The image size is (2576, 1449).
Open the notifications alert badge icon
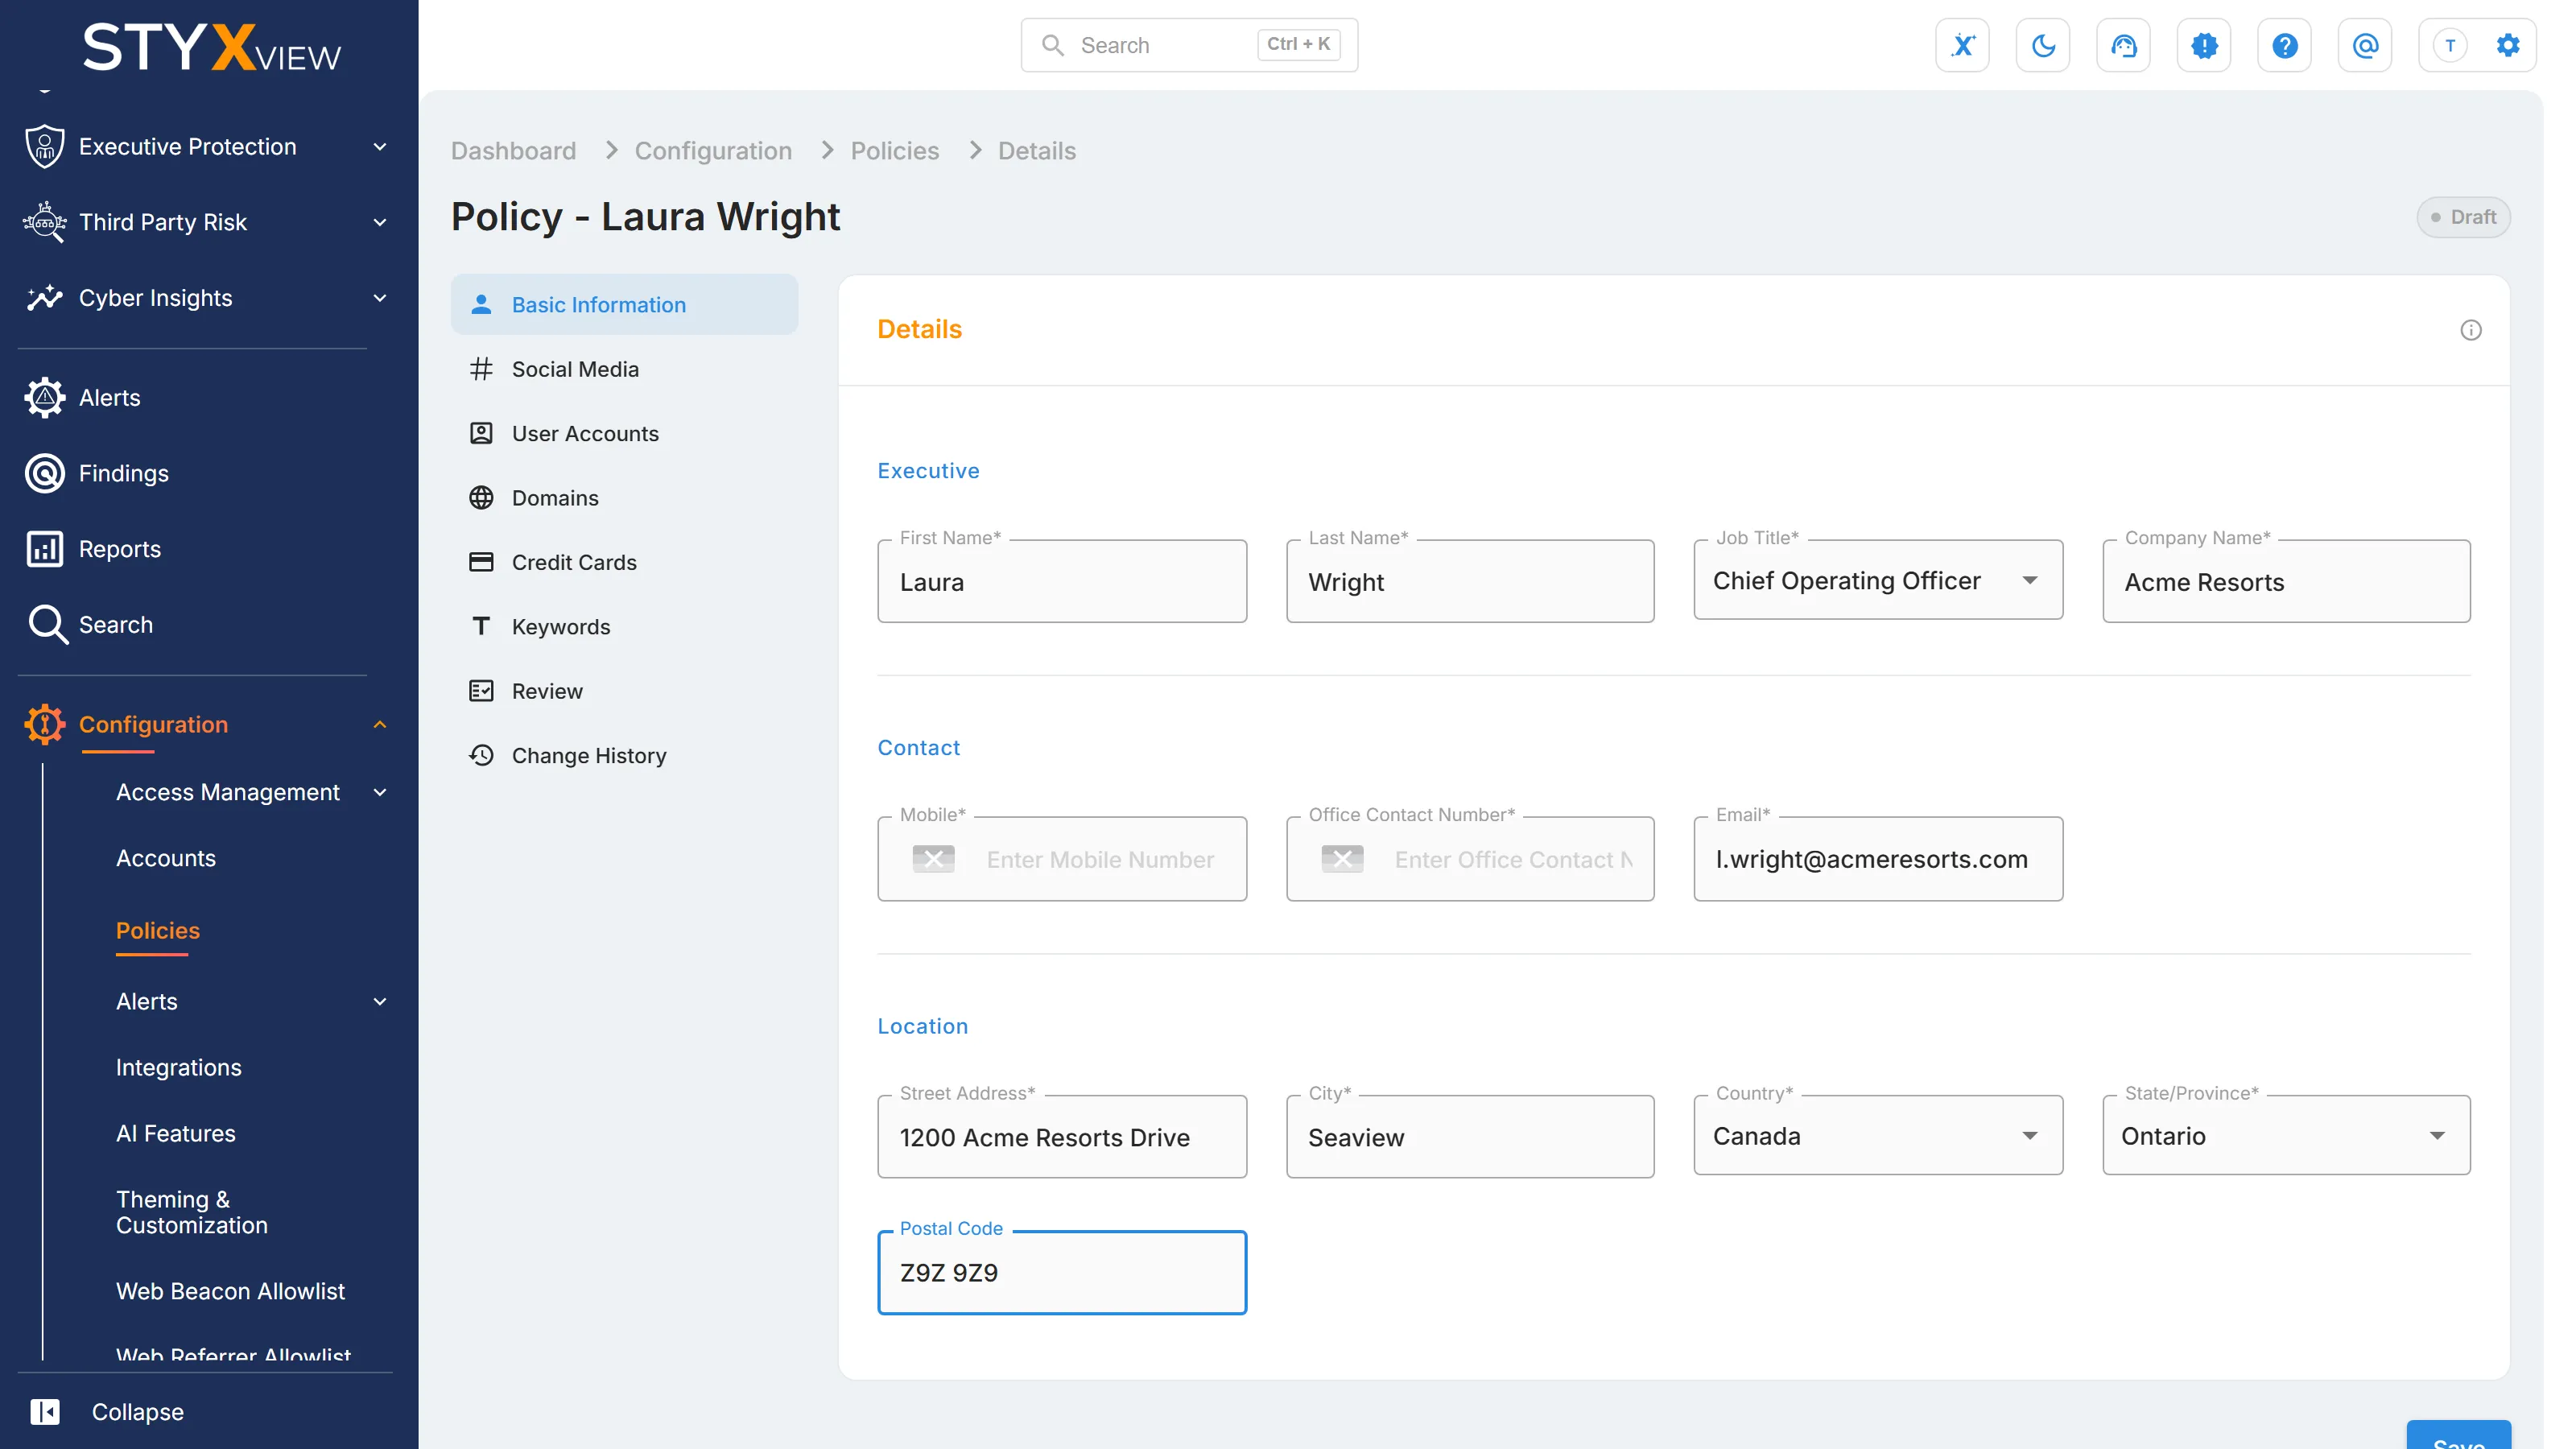click(x=2204, y=45)
